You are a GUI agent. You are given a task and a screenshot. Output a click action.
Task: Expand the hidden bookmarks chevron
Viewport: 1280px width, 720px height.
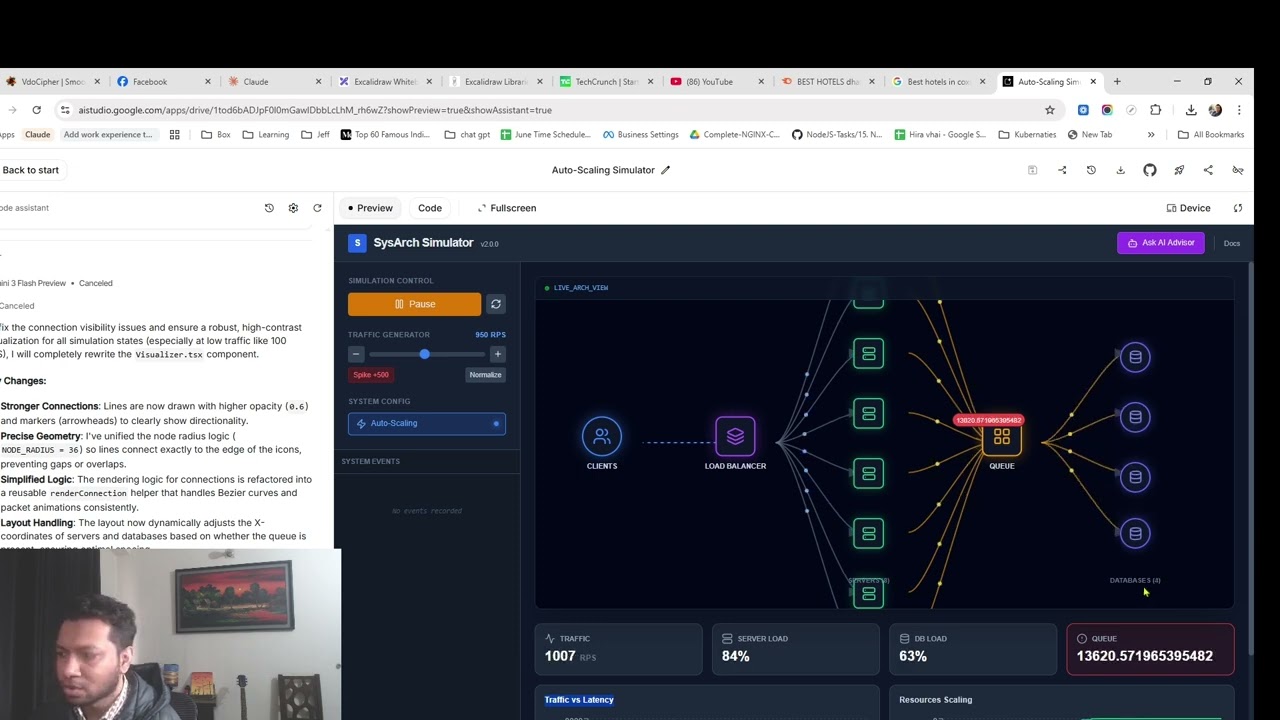1151,135
